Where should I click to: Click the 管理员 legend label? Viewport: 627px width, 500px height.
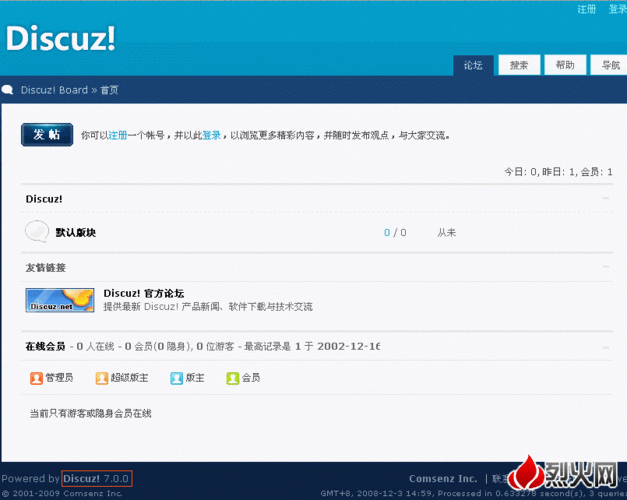[x=59, y=378]
